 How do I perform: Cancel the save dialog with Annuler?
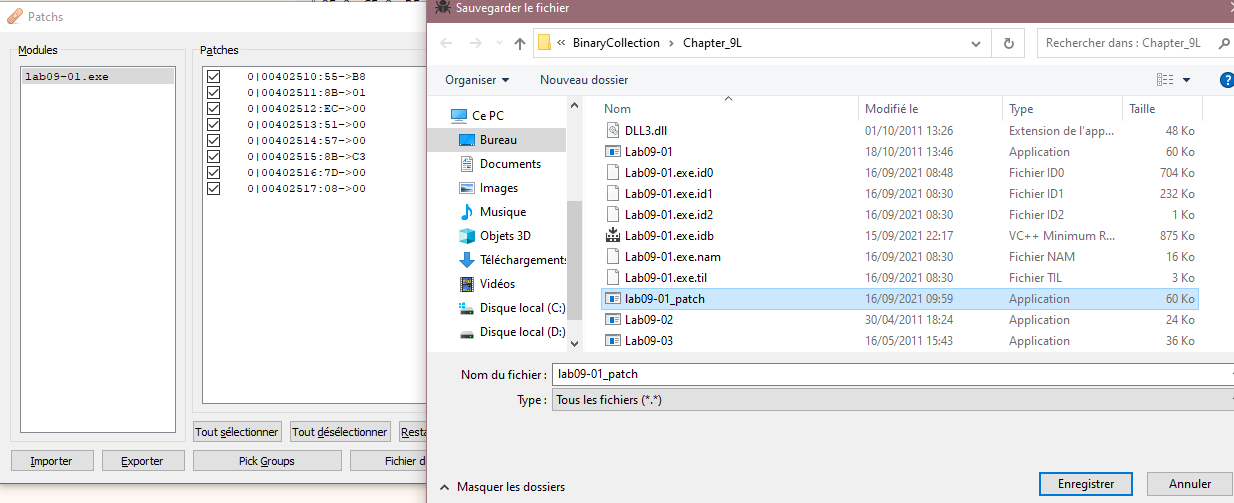click(x=1190, y=483)
